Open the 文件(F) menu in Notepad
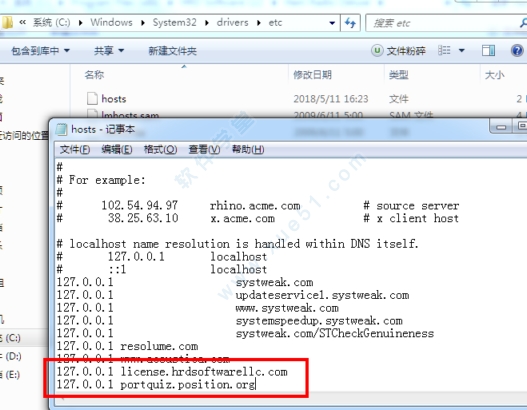This screenshot has height=410, width=527. [x=75, y=149]
